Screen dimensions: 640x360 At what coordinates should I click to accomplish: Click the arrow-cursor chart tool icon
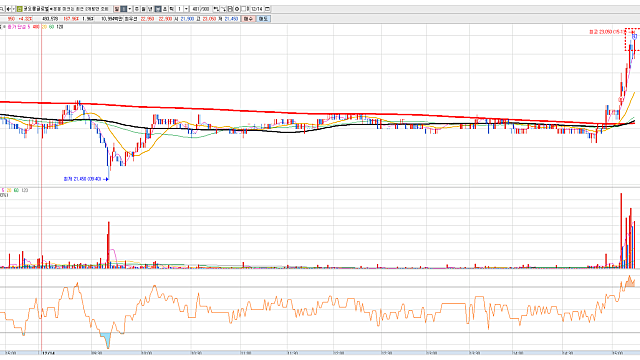tap(223, 9)
